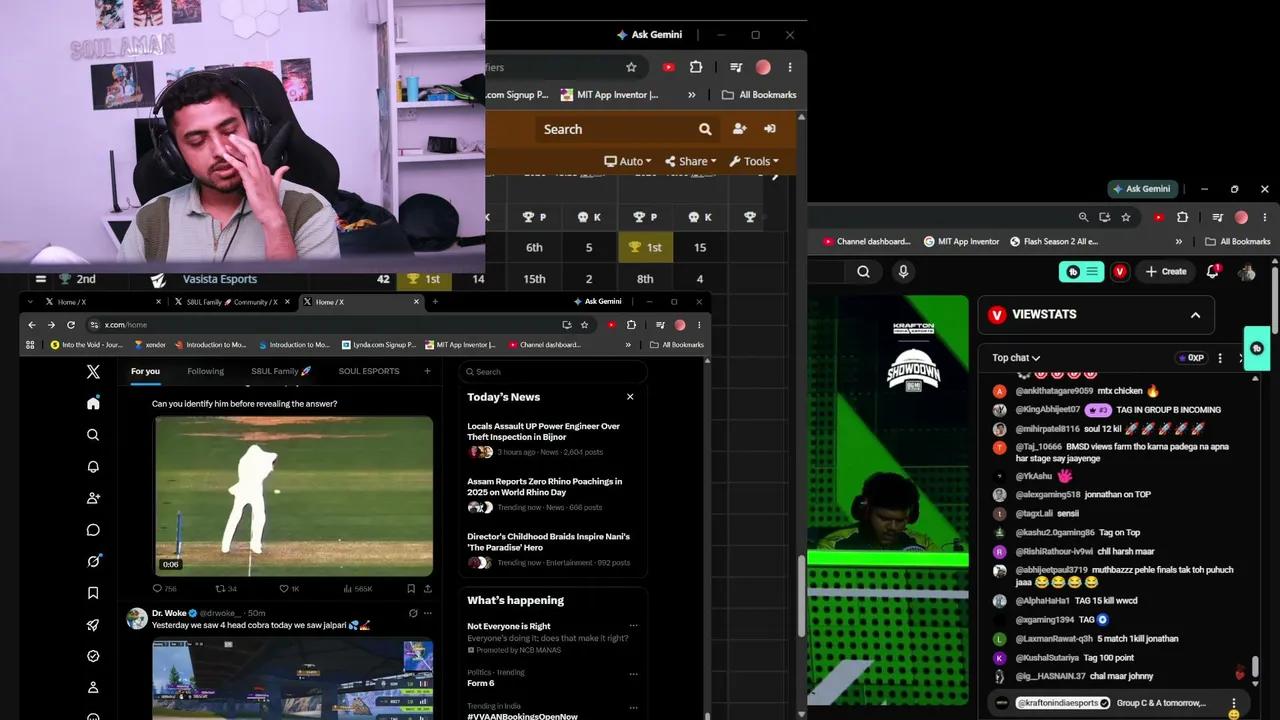Open Profile person icon in X sidebar
This screenshot has height=720, width=1280.
coord(93,688)
